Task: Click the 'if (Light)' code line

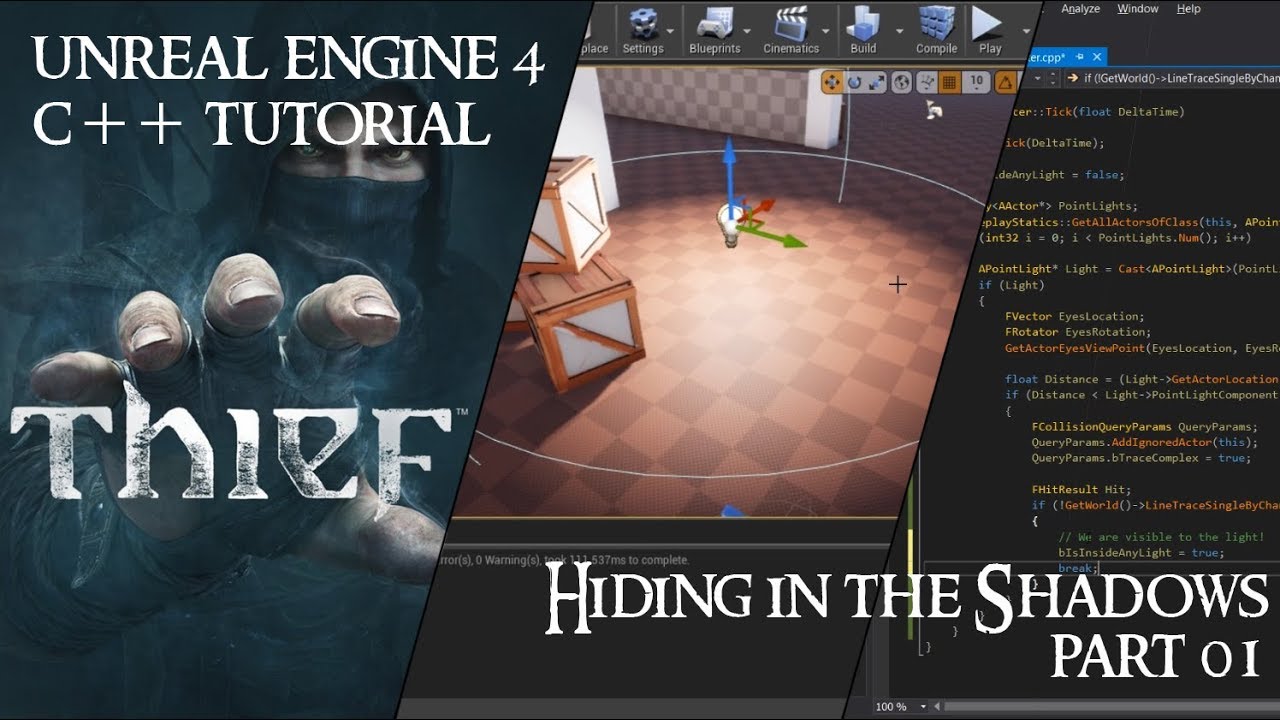Action: click(1011, 285)
